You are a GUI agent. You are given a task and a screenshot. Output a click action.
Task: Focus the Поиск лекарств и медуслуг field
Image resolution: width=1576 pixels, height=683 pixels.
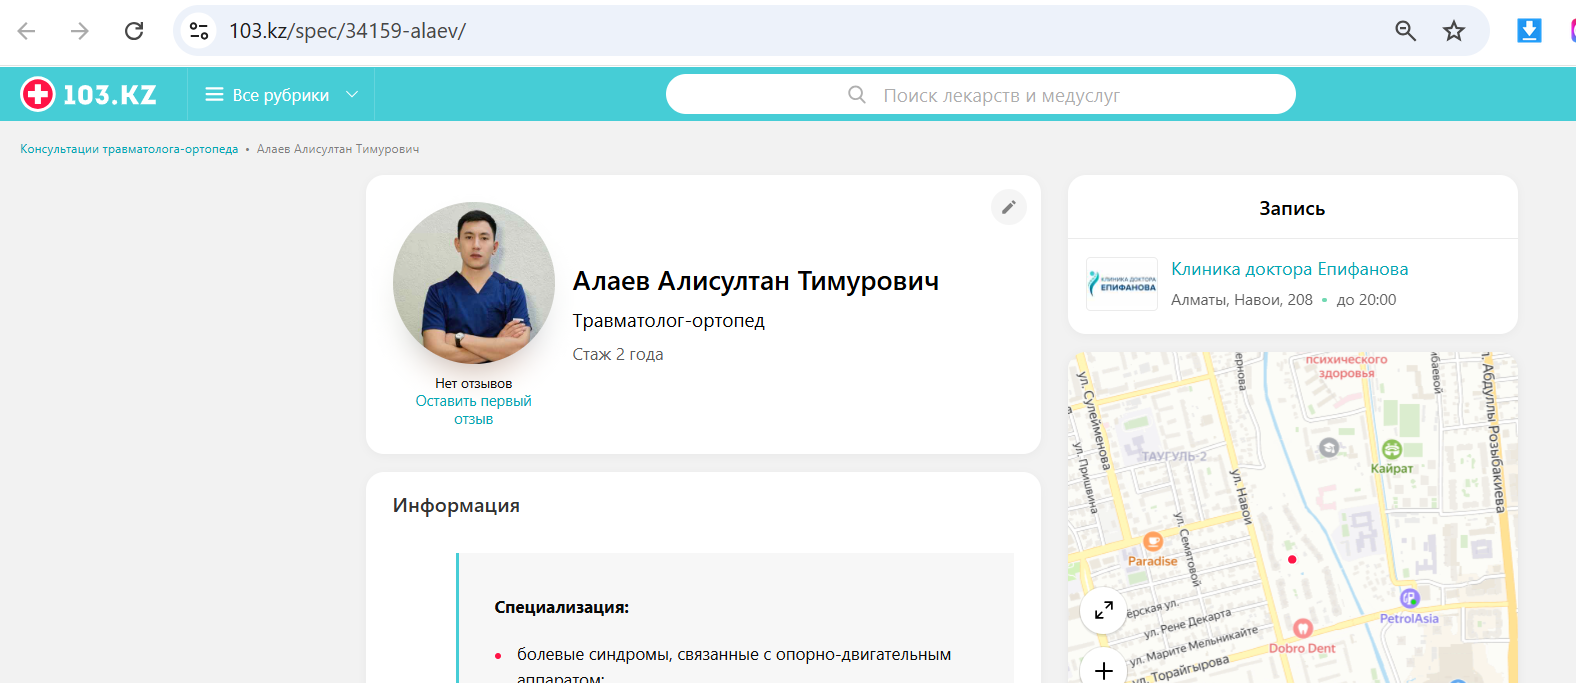(981, 95)
